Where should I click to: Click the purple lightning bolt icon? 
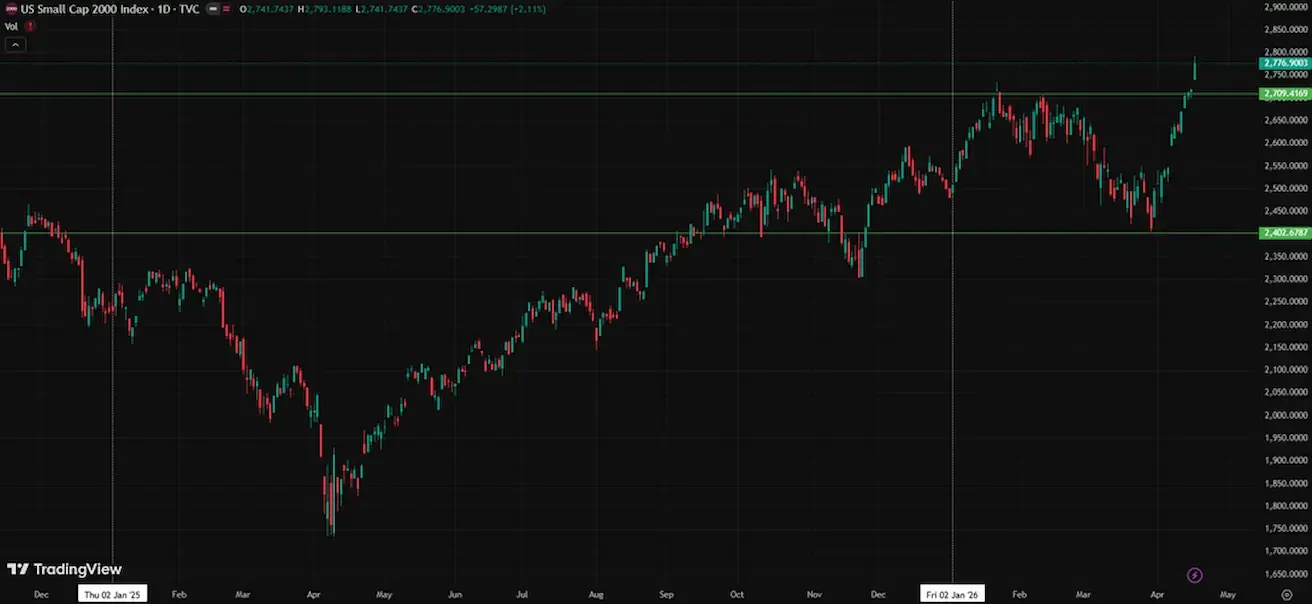[x=1194, y=575]
